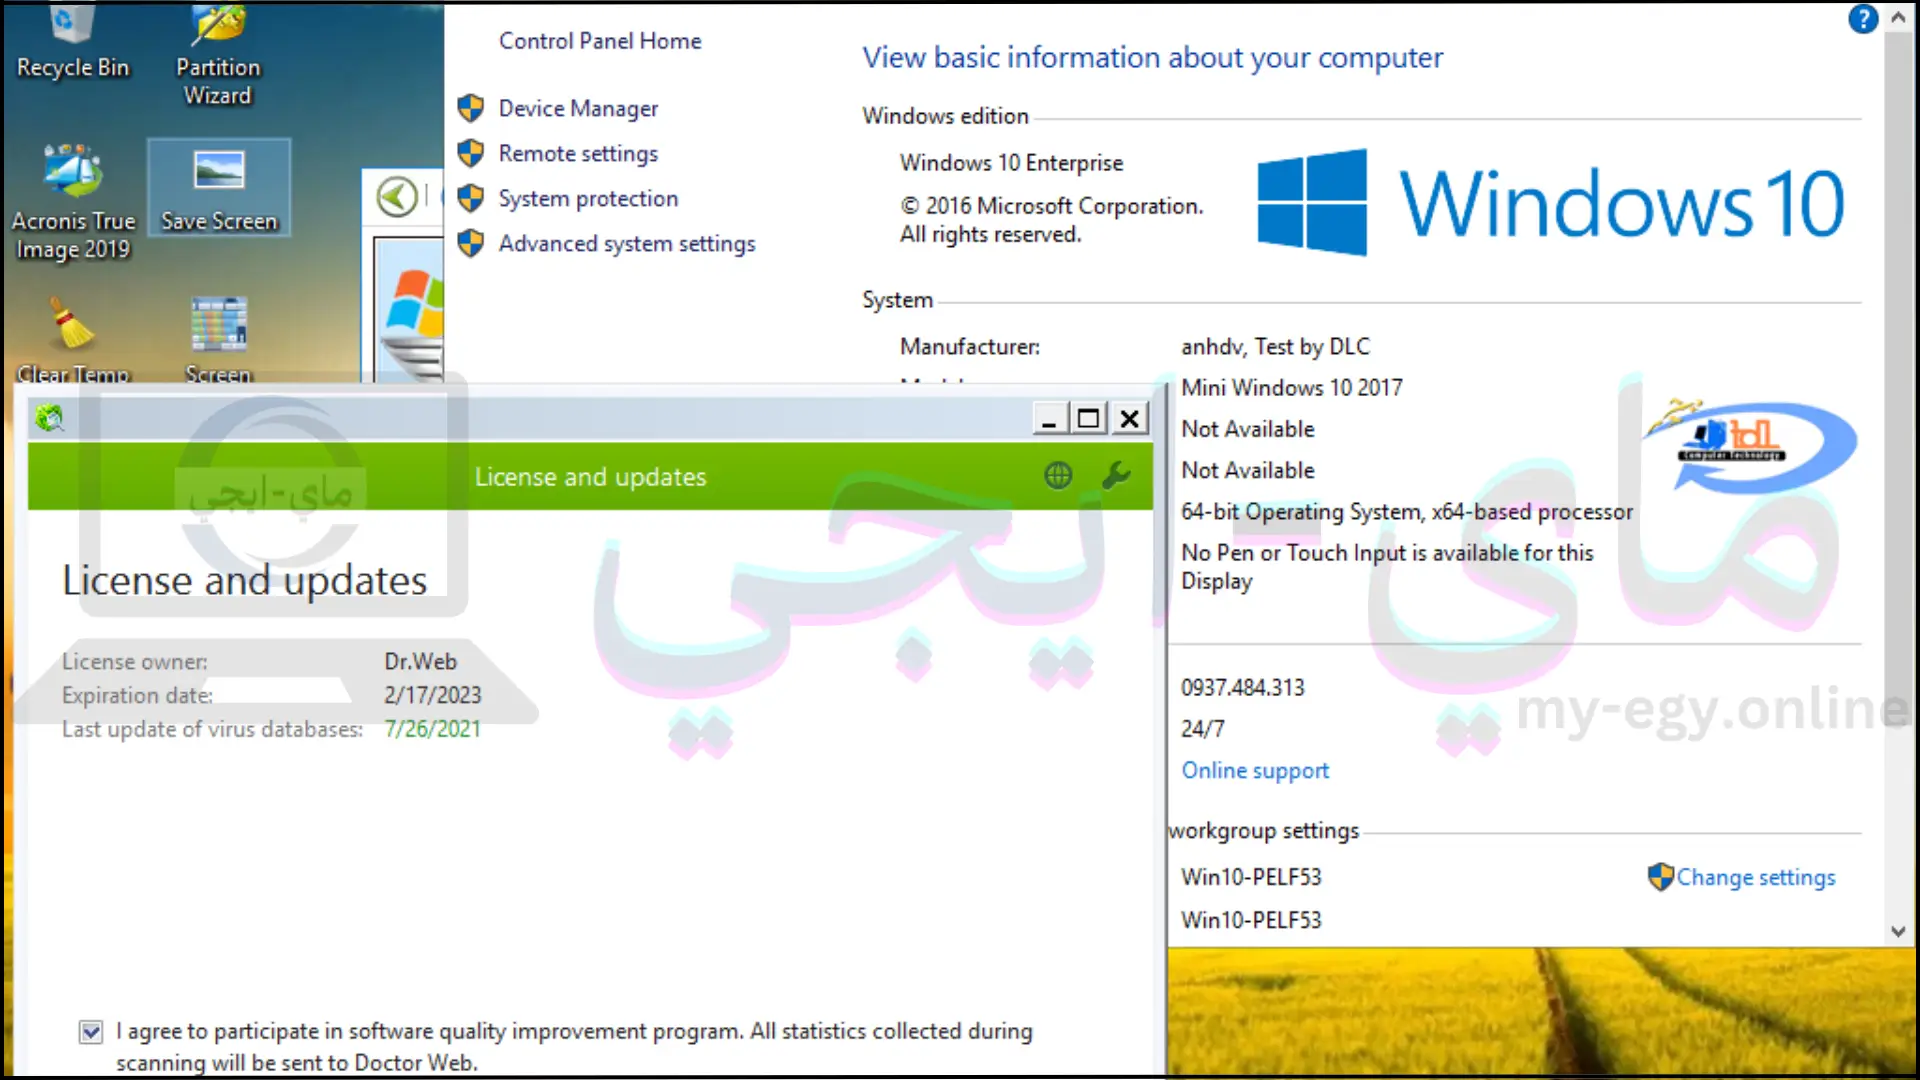
Task: Click the Advanced system settings shield icon
Action: click(471, 243)
